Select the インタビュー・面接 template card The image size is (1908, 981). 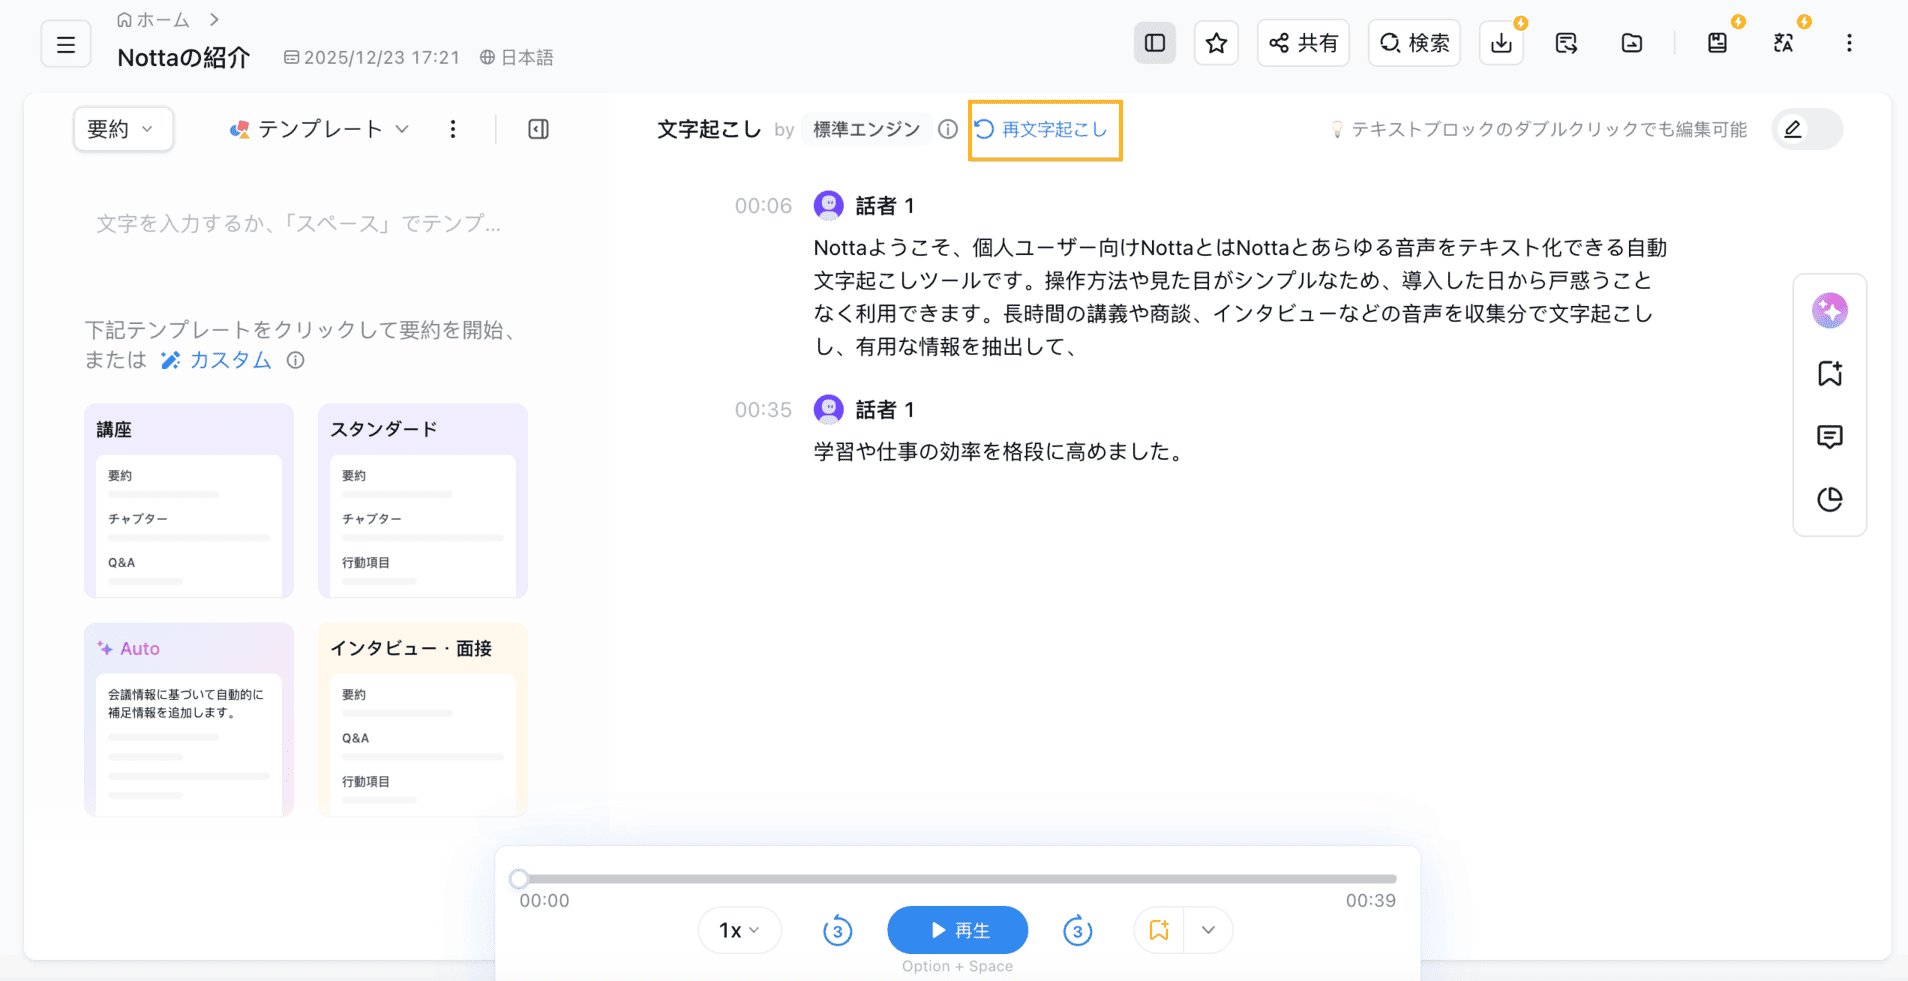click(423, 720)
